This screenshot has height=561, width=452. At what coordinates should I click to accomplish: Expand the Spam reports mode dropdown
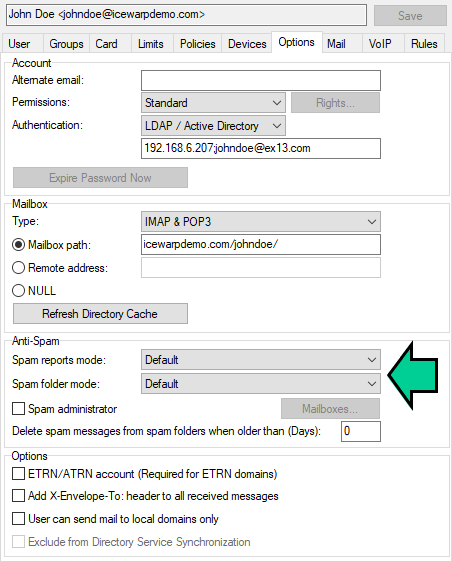(261, 360)
